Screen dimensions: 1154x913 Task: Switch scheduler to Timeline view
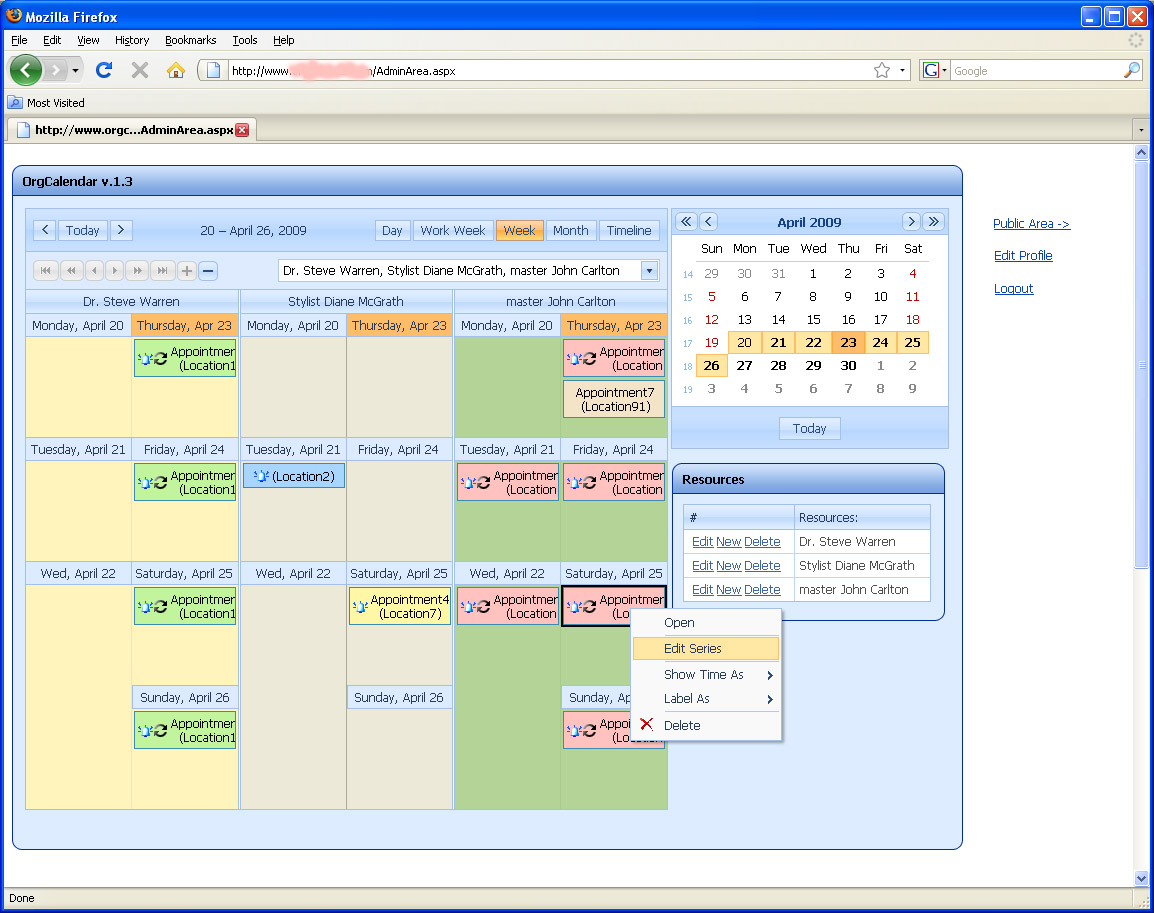pyautogui.click(x=629, y=230)
